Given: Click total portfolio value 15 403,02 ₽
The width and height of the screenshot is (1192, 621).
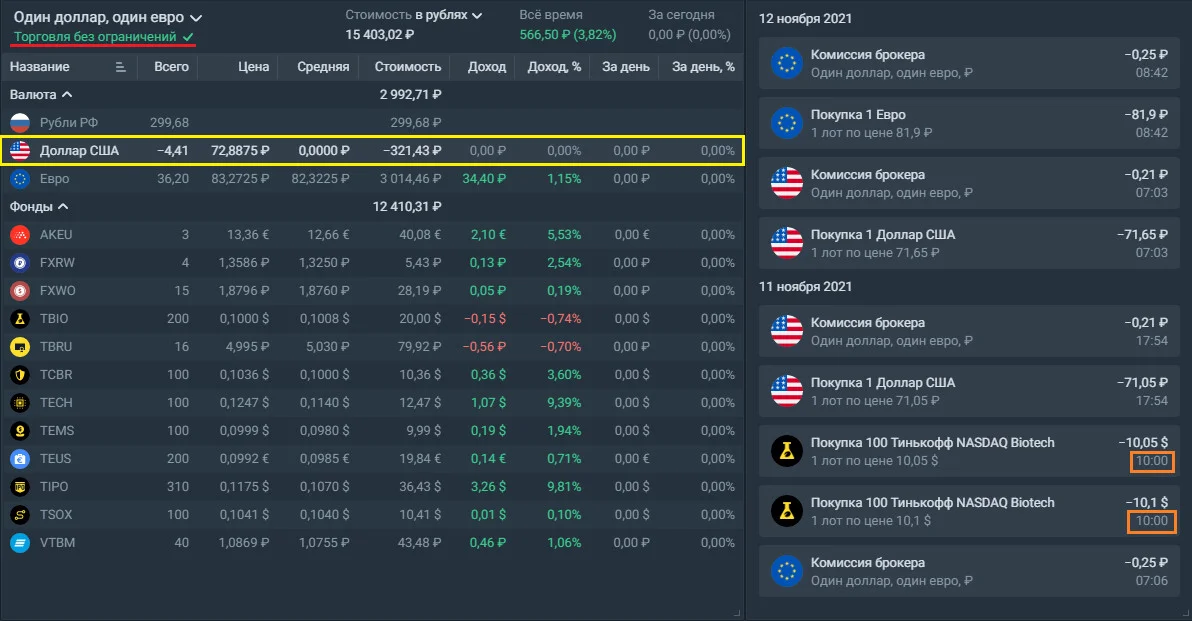Looking at the screenshot, I should coord(379,34).
